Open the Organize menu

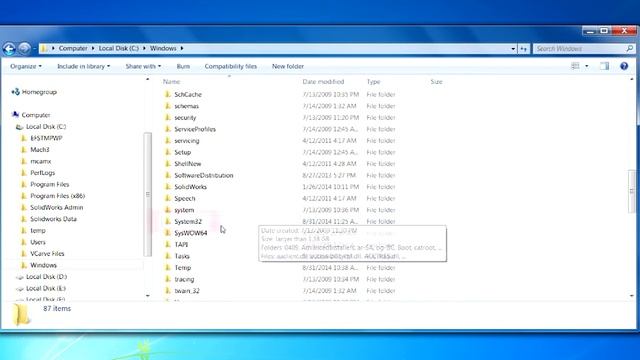(x=26, y=66)
